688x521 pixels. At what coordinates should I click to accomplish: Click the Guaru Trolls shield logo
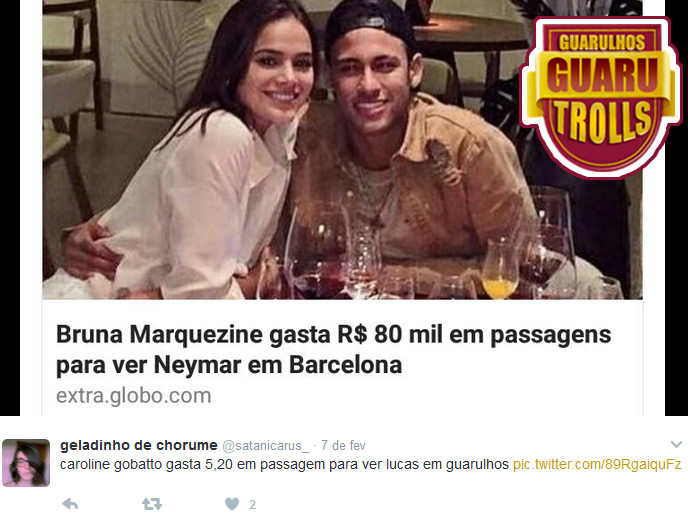pyautogui.click(x=601, y=97)
